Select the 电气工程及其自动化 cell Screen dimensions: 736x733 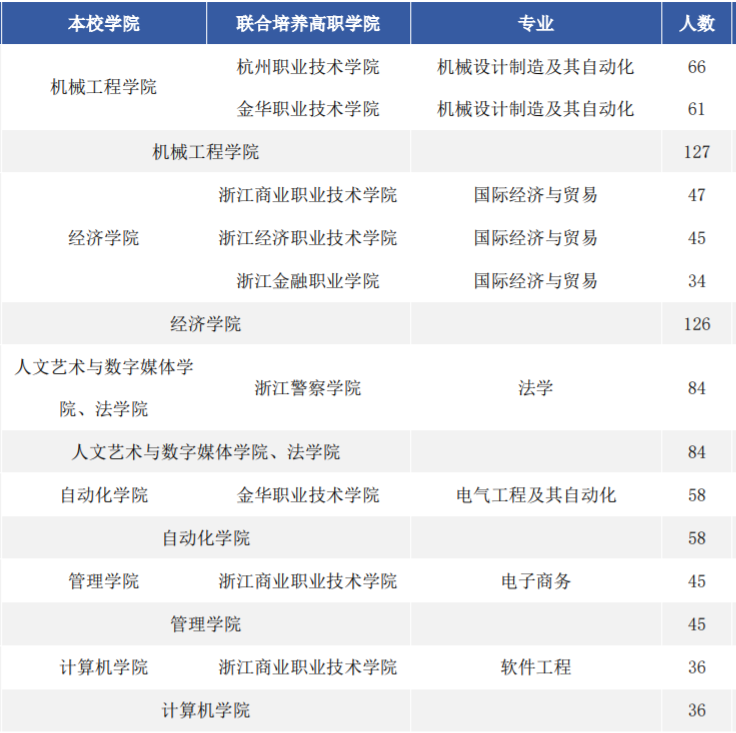[x=536, y=495]
